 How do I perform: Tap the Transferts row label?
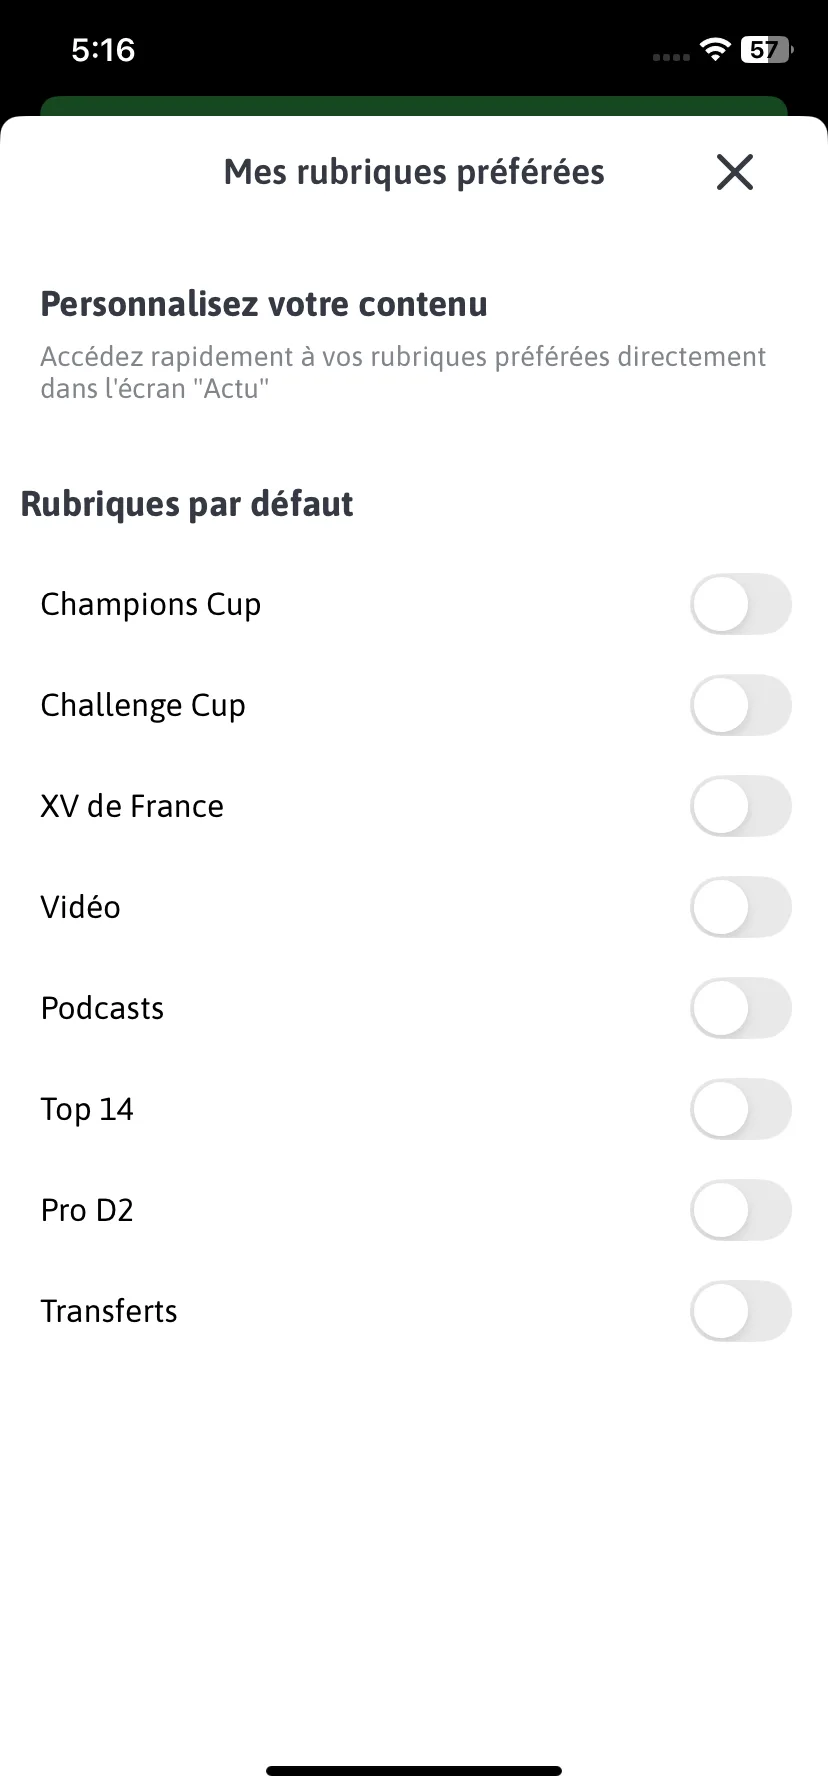[109, 1311]
